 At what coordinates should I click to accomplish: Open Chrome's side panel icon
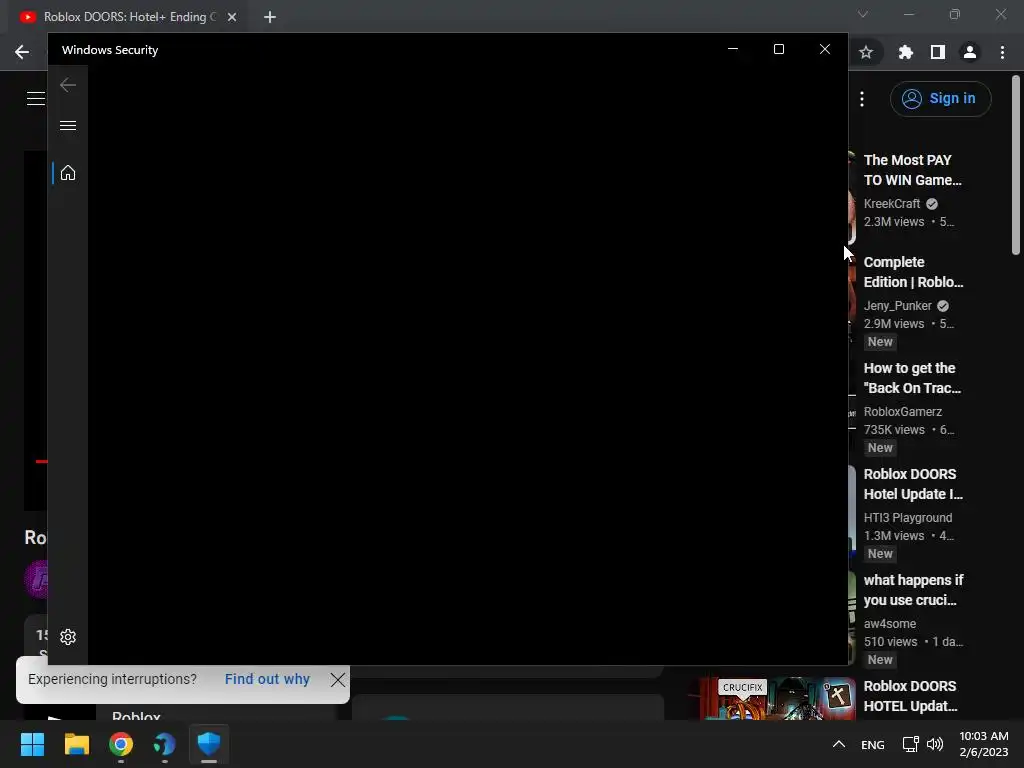pos(938,52)
